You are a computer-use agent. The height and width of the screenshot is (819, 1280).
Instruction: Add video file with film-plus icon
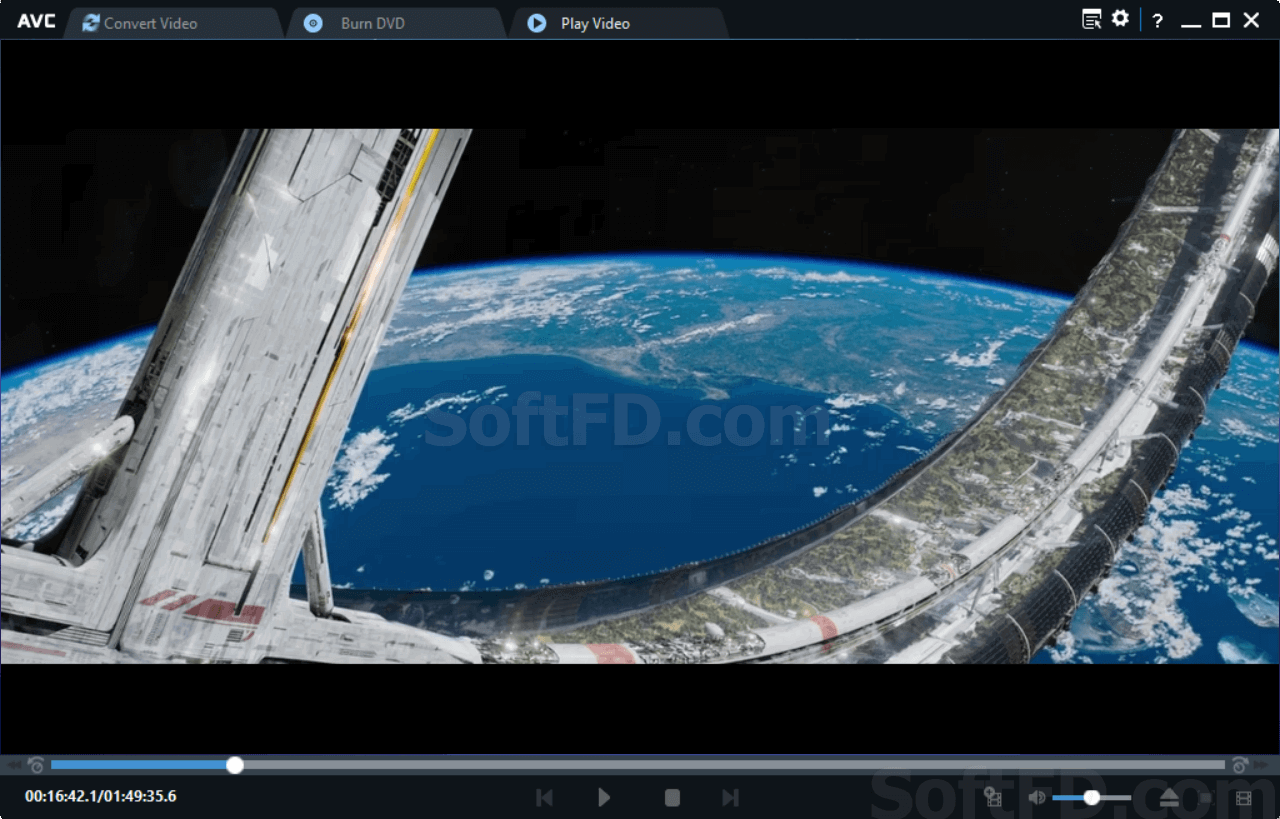993,797
